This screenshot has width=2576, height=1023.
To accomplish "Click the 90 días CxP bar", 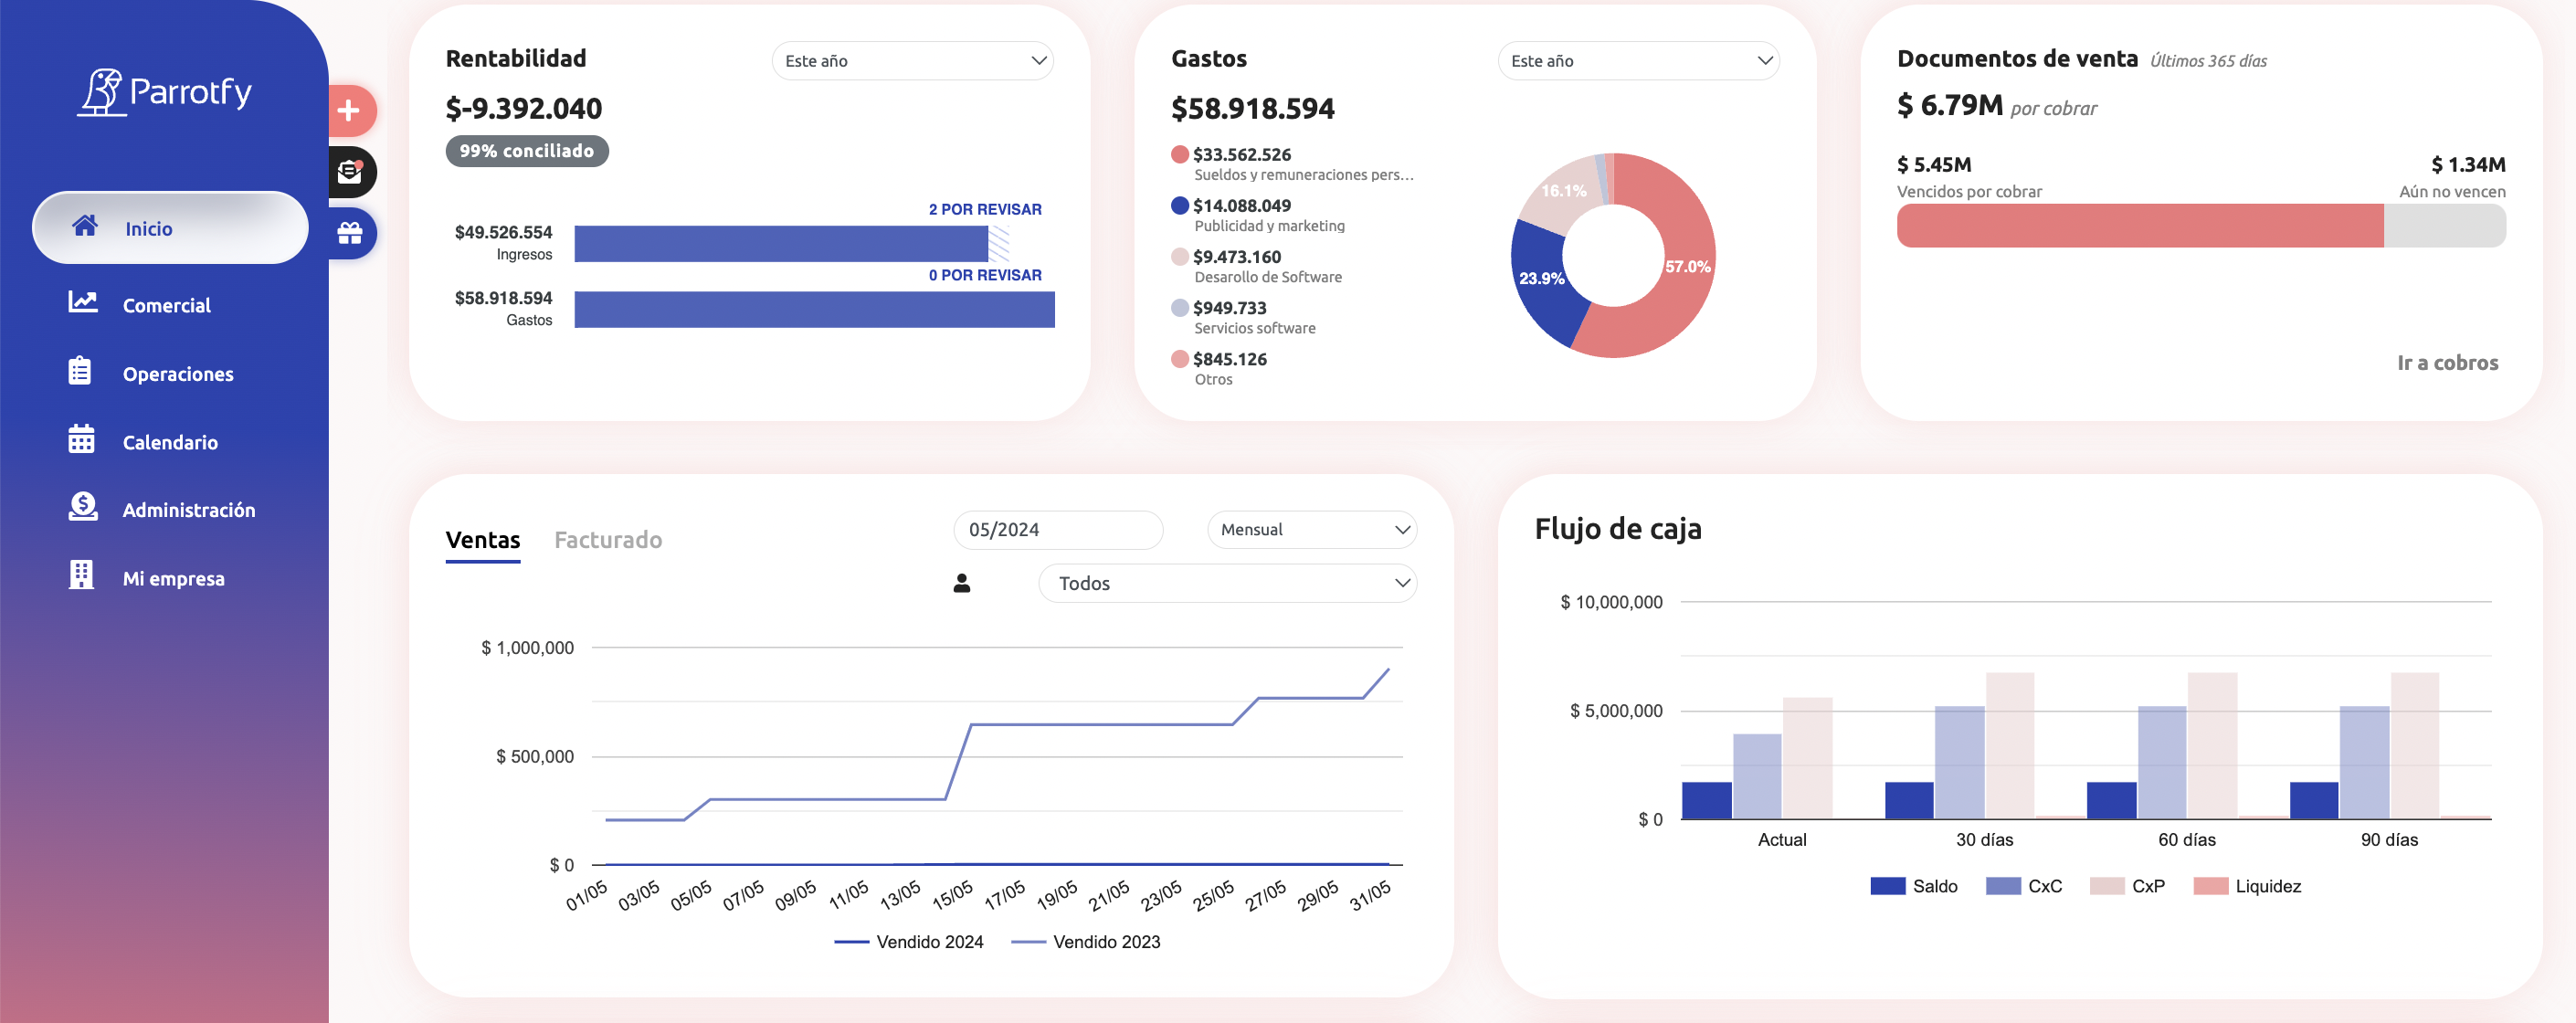I will click(2415, 746).
